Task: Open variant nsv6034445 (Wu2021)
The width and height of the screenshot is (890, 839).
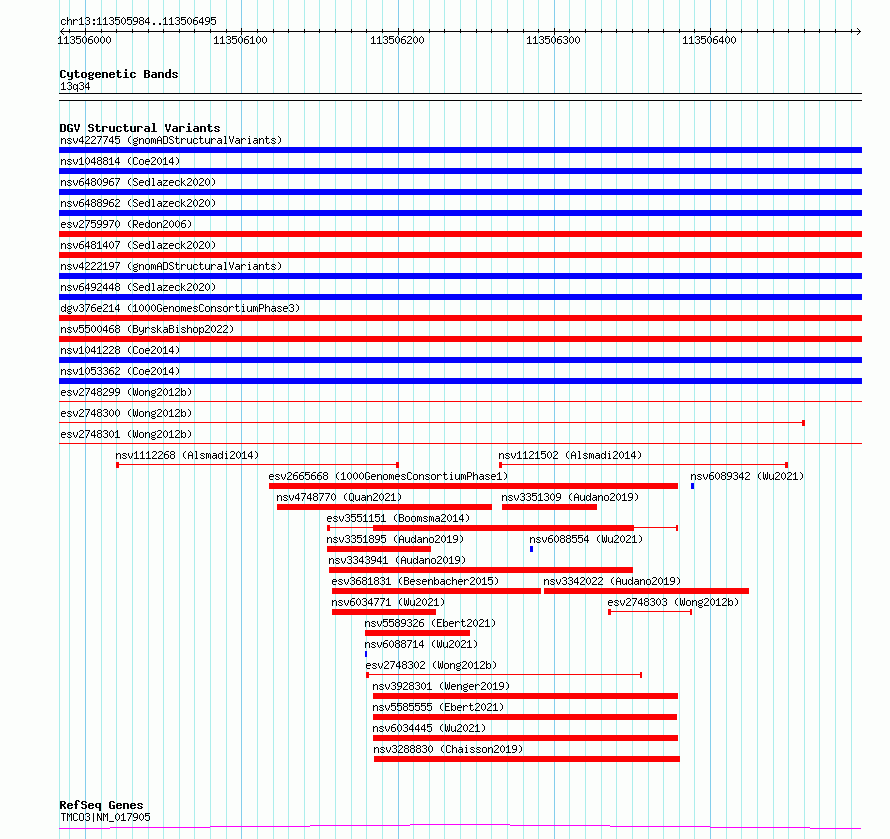Action: click(x=429, y=728)
